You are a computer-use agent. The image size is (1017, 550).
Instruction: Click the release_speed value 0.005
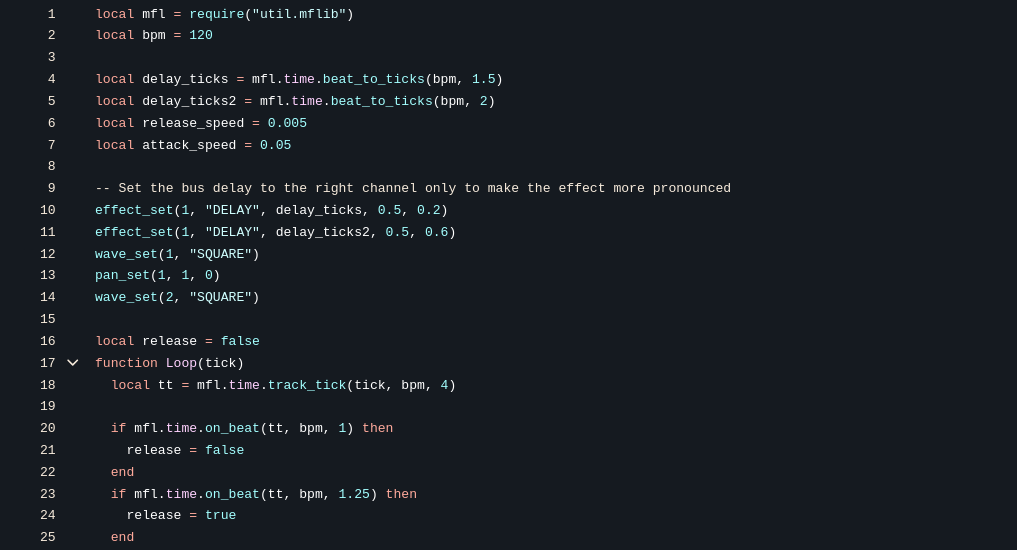pyautogui.click(x=287, y=123)
